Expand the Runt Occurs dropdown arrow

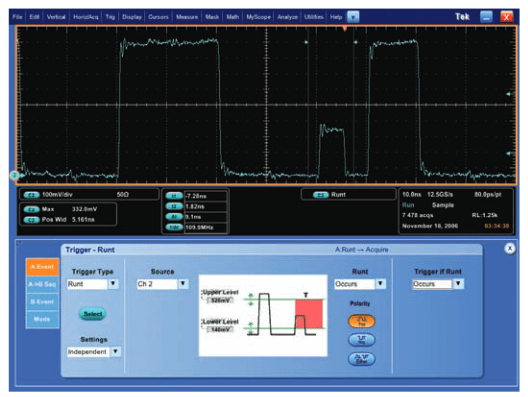(381, 284)
